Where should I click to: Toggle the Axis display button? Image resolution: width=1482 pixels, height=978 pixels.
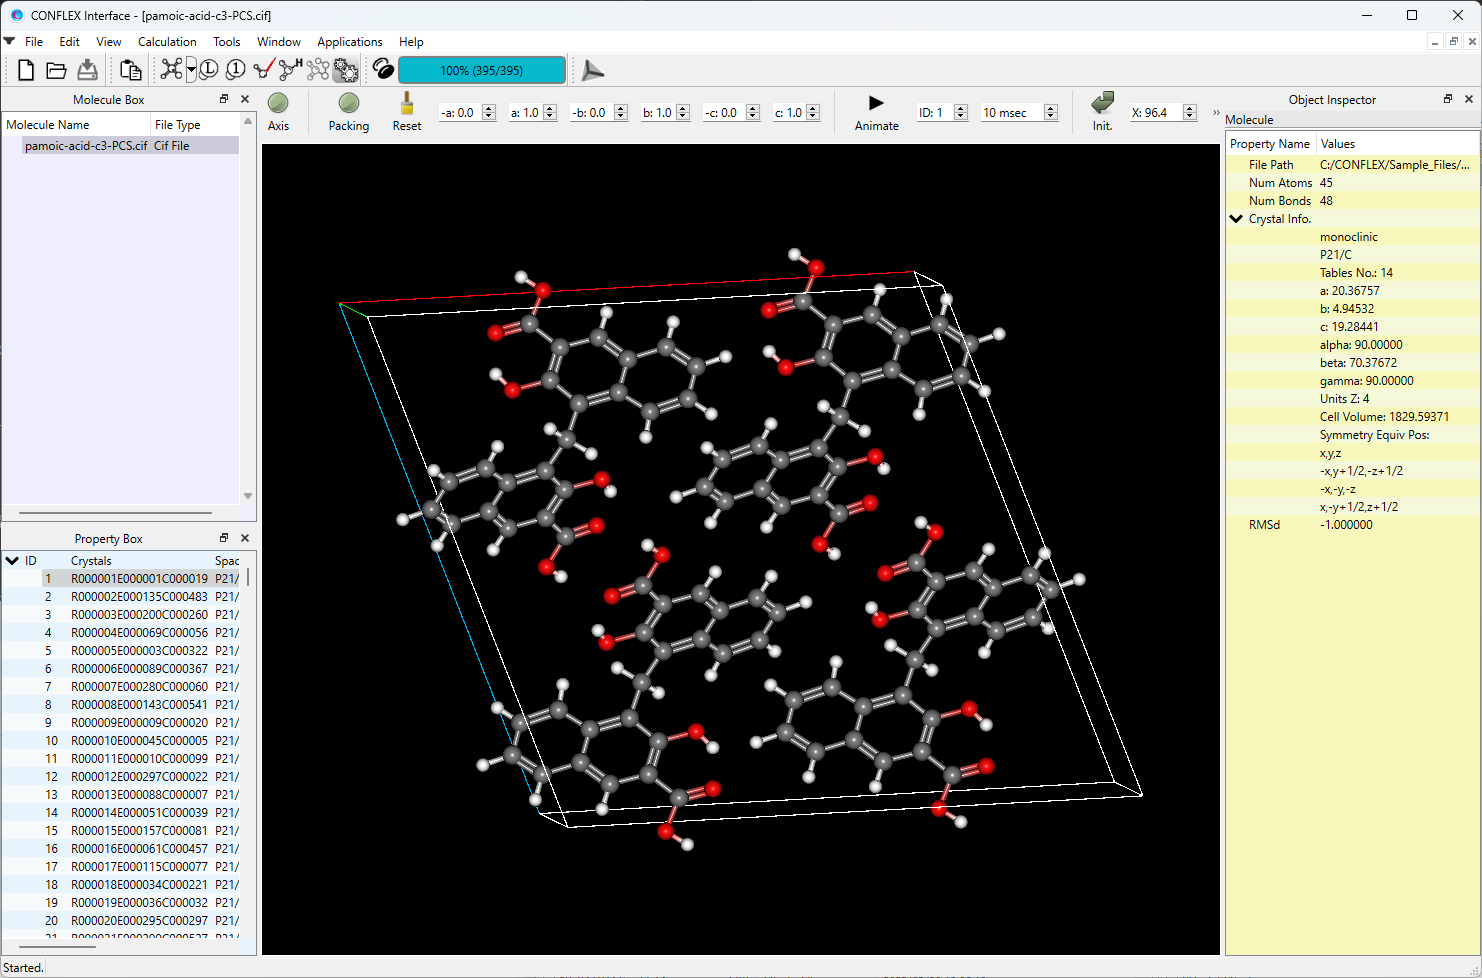tap(278, 104)
